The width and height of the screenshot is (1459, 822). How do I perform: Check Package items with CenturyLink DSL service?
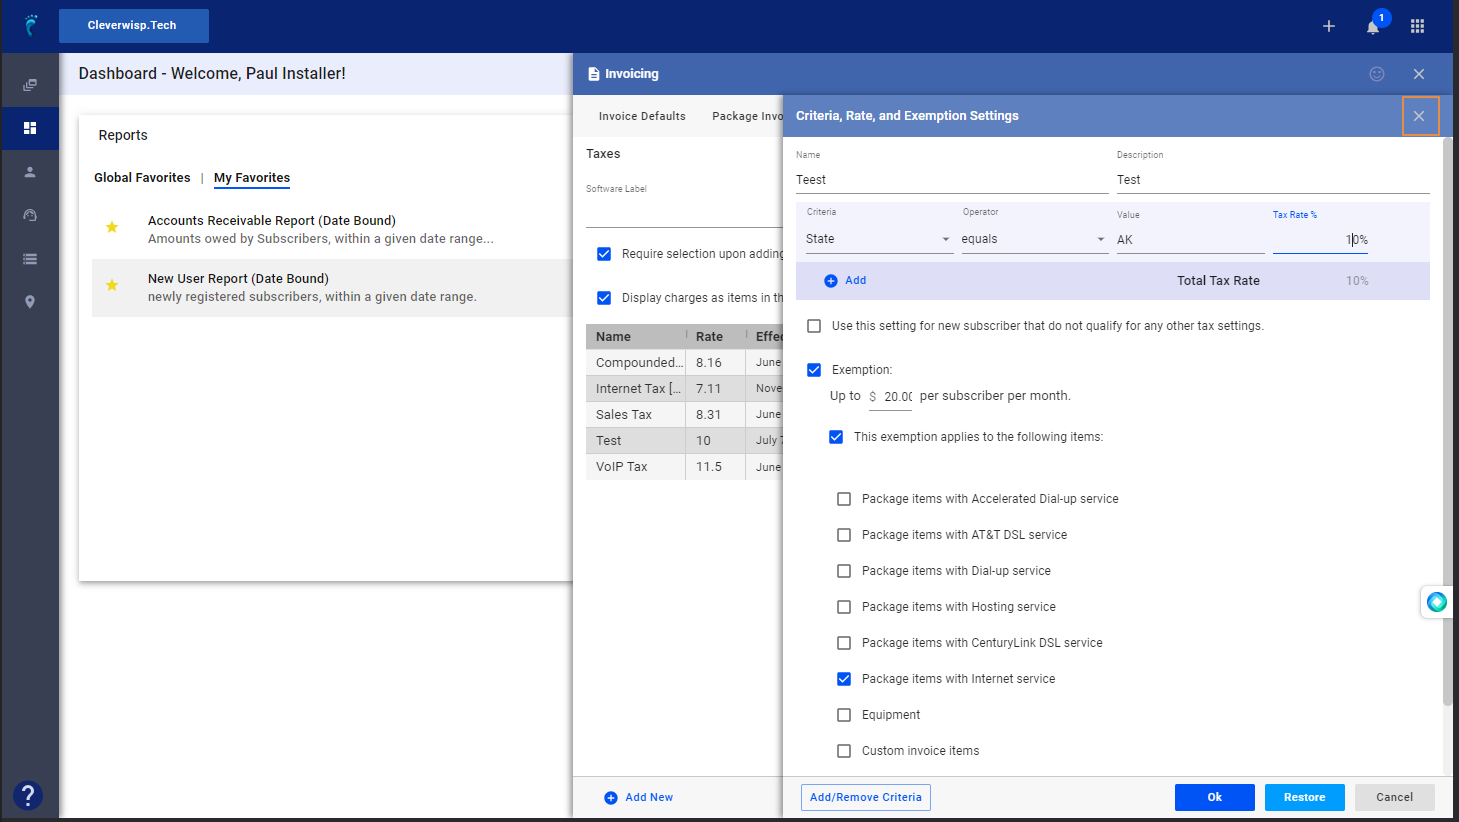844,643
